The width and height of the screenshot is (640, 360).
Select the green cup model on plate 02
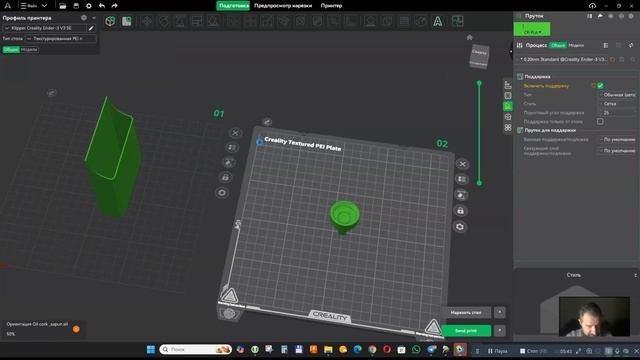point(345,217)
